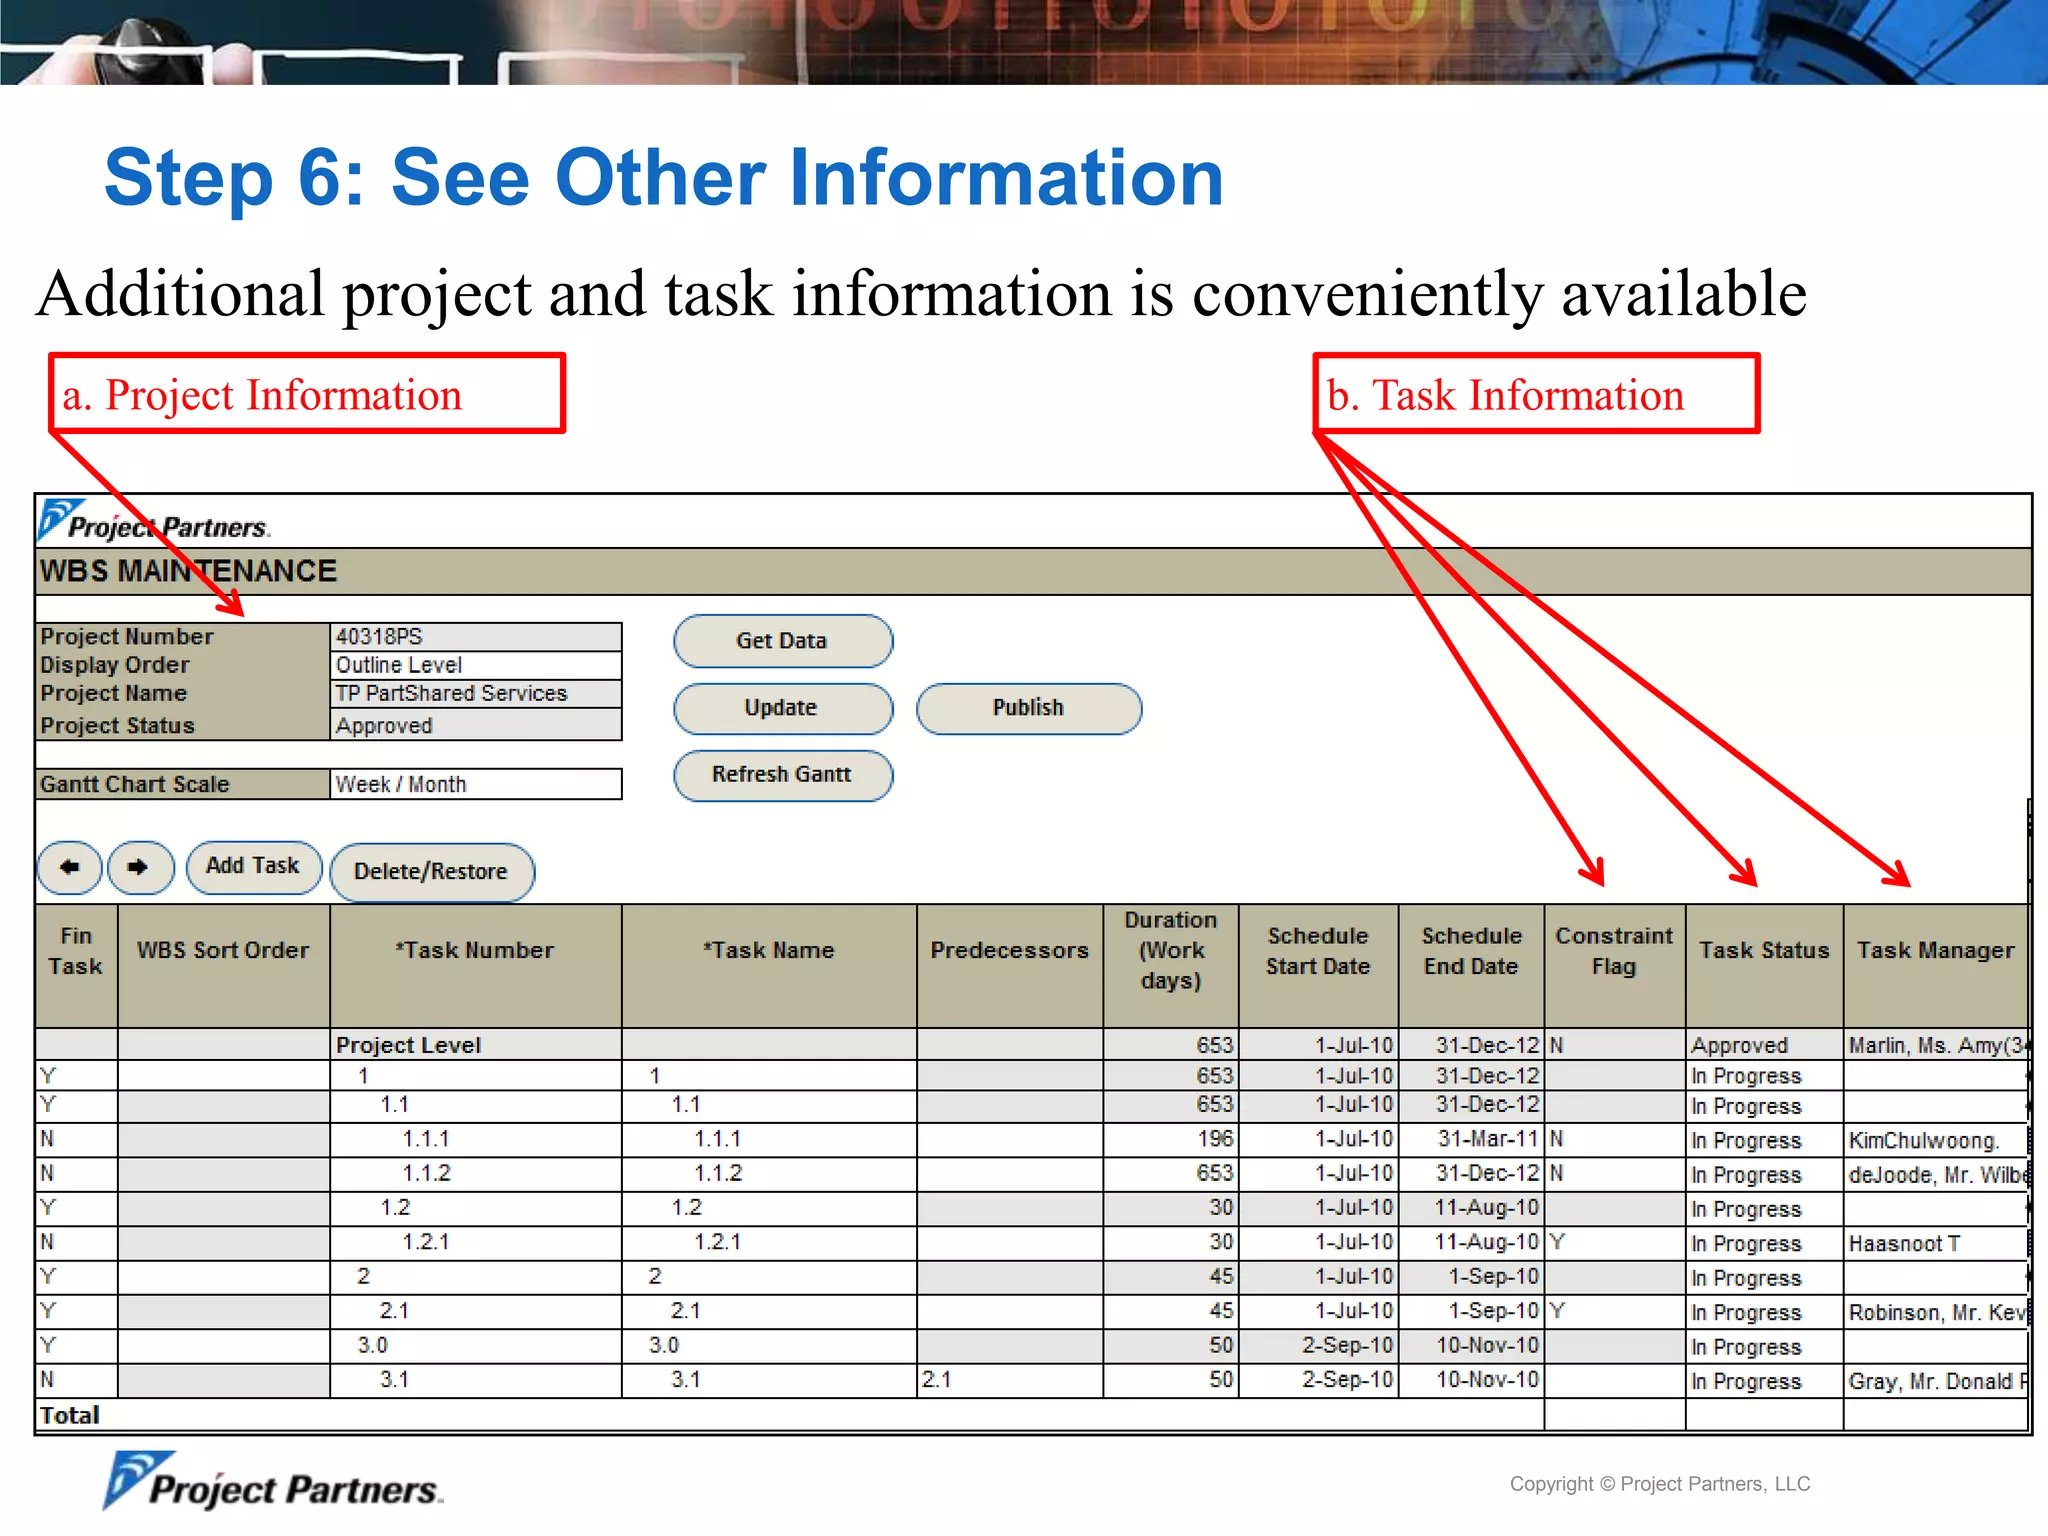
Task: Select the end date 31-Mar-11 cell
Action: pos(1472,1139)
